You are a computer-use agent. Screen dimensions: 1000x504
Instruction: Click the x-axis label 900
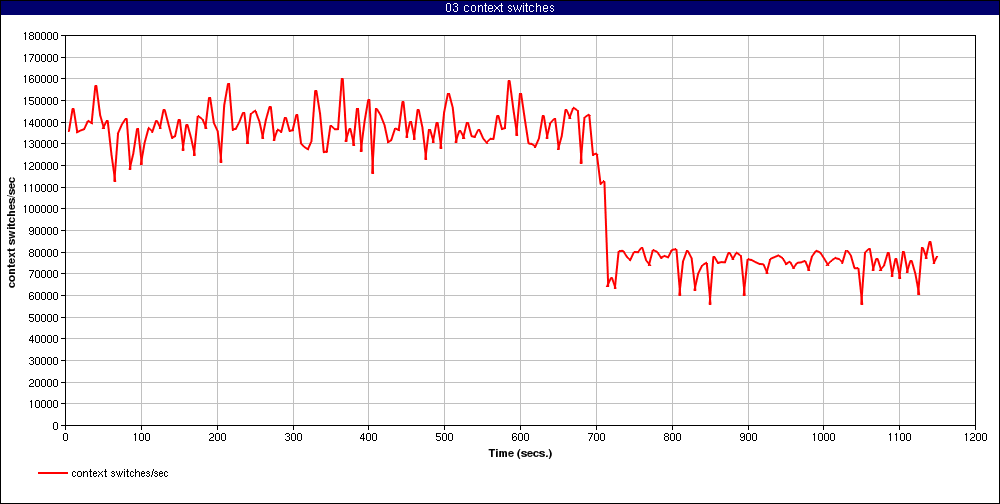748,438
